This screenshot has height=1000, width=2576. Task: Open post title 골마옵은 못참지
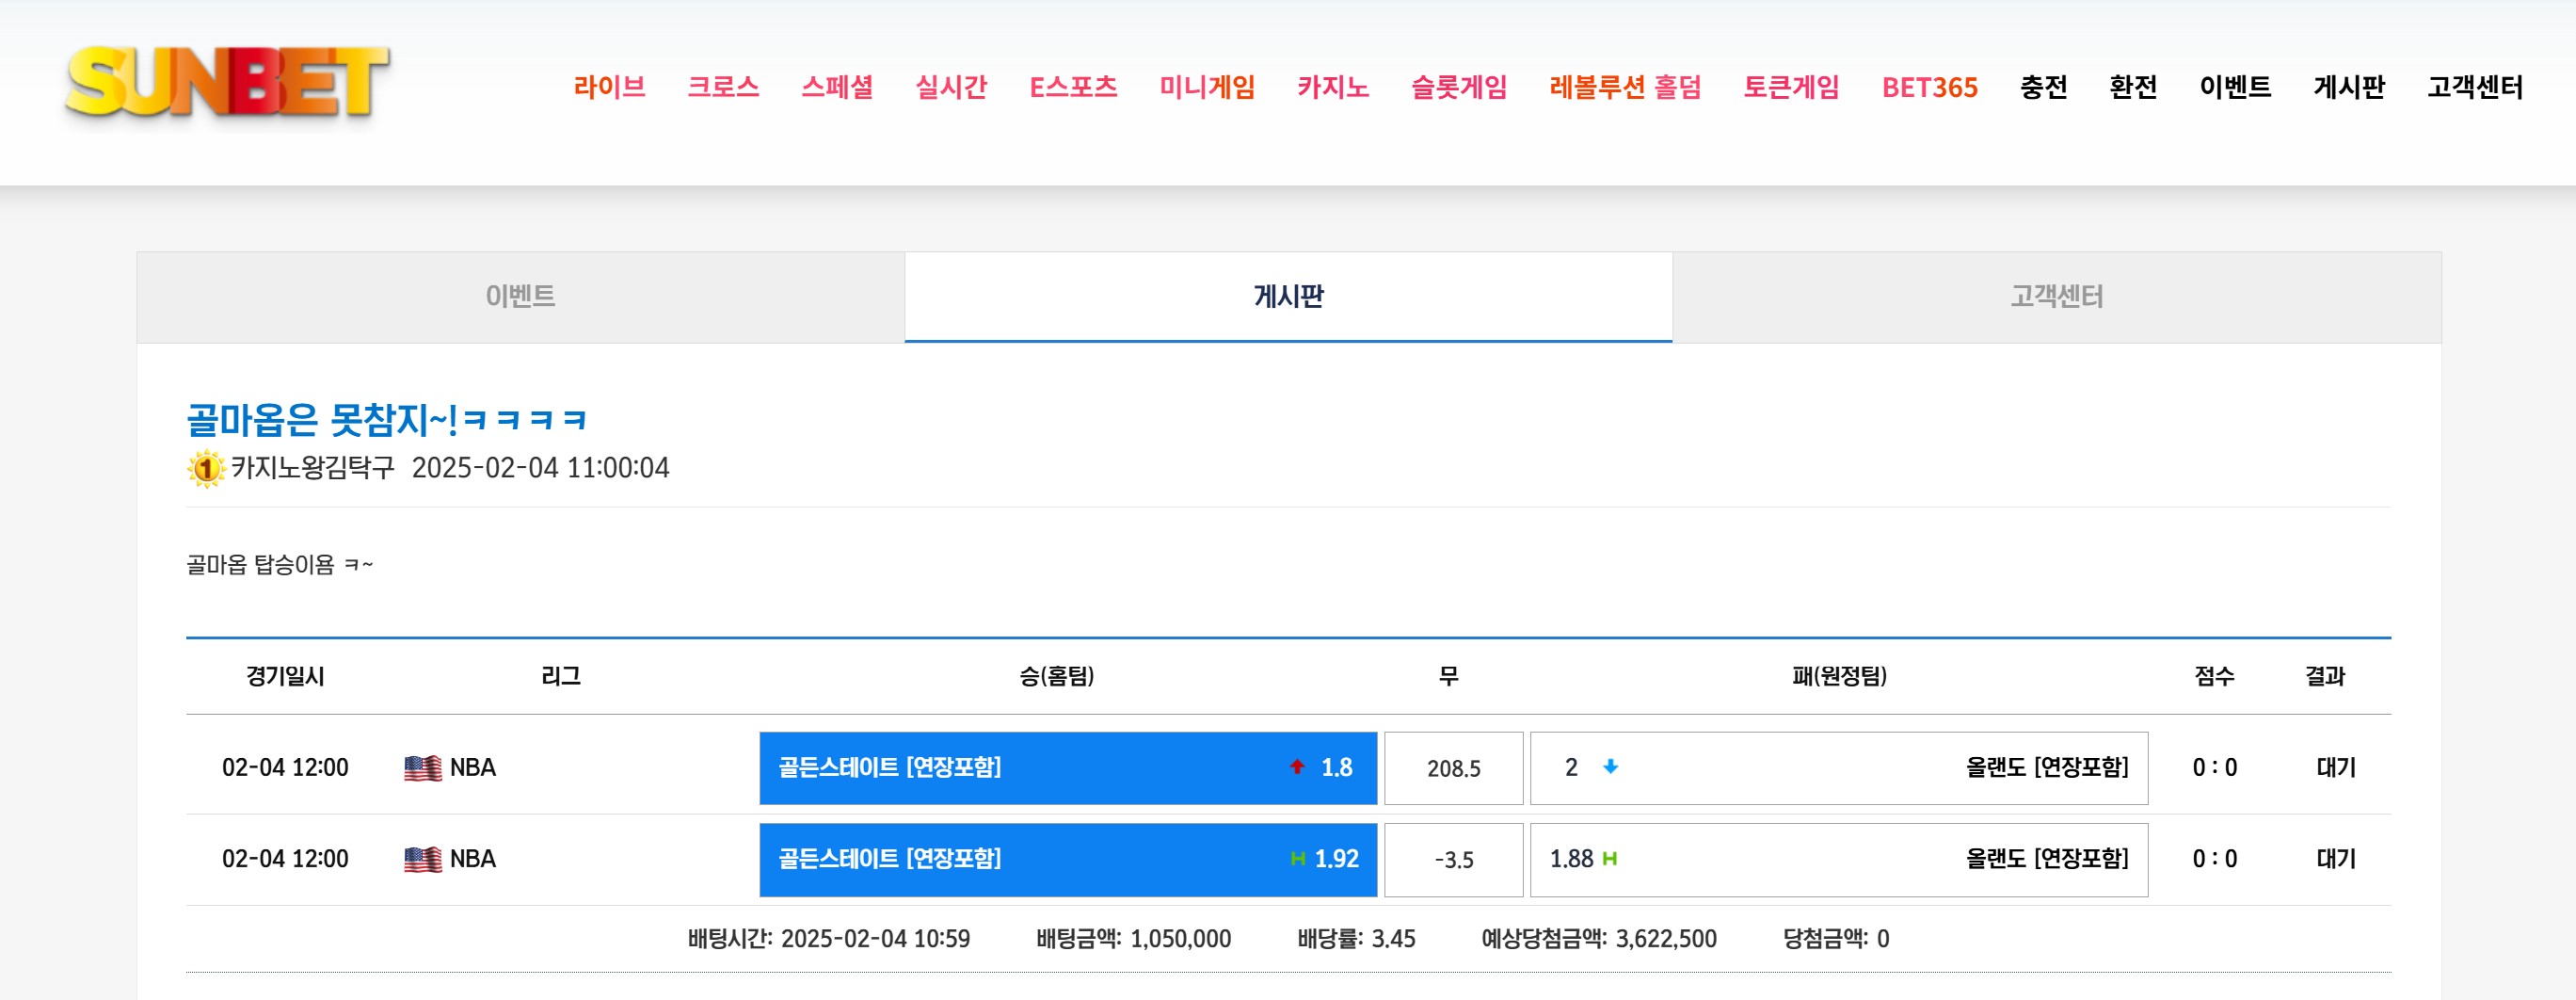point(386,420)
